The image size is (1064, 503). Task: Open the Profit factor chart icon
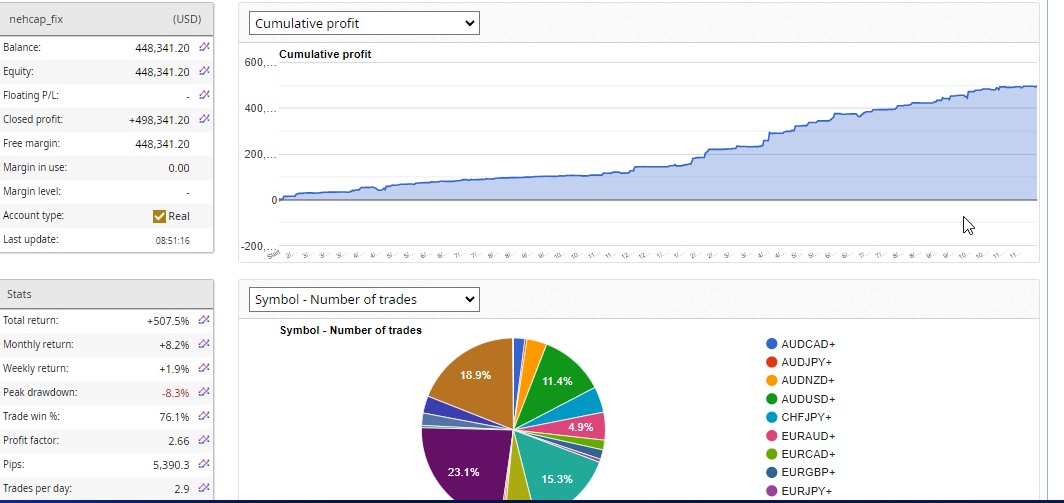click(204, 440)
